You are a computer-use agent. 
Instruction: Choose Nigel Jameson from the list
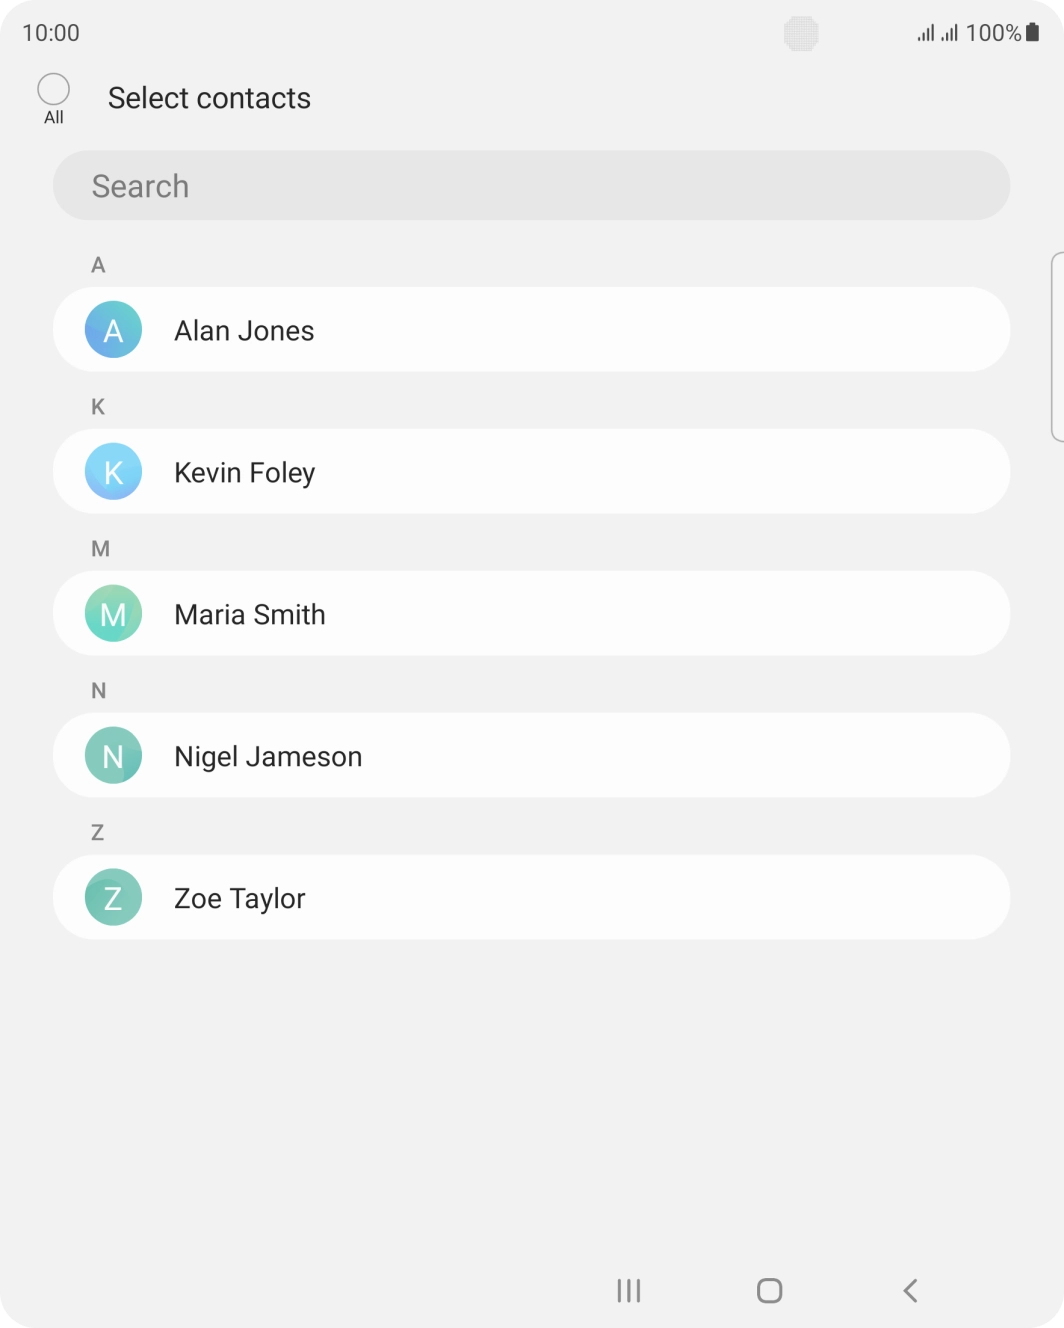[268, 757]
